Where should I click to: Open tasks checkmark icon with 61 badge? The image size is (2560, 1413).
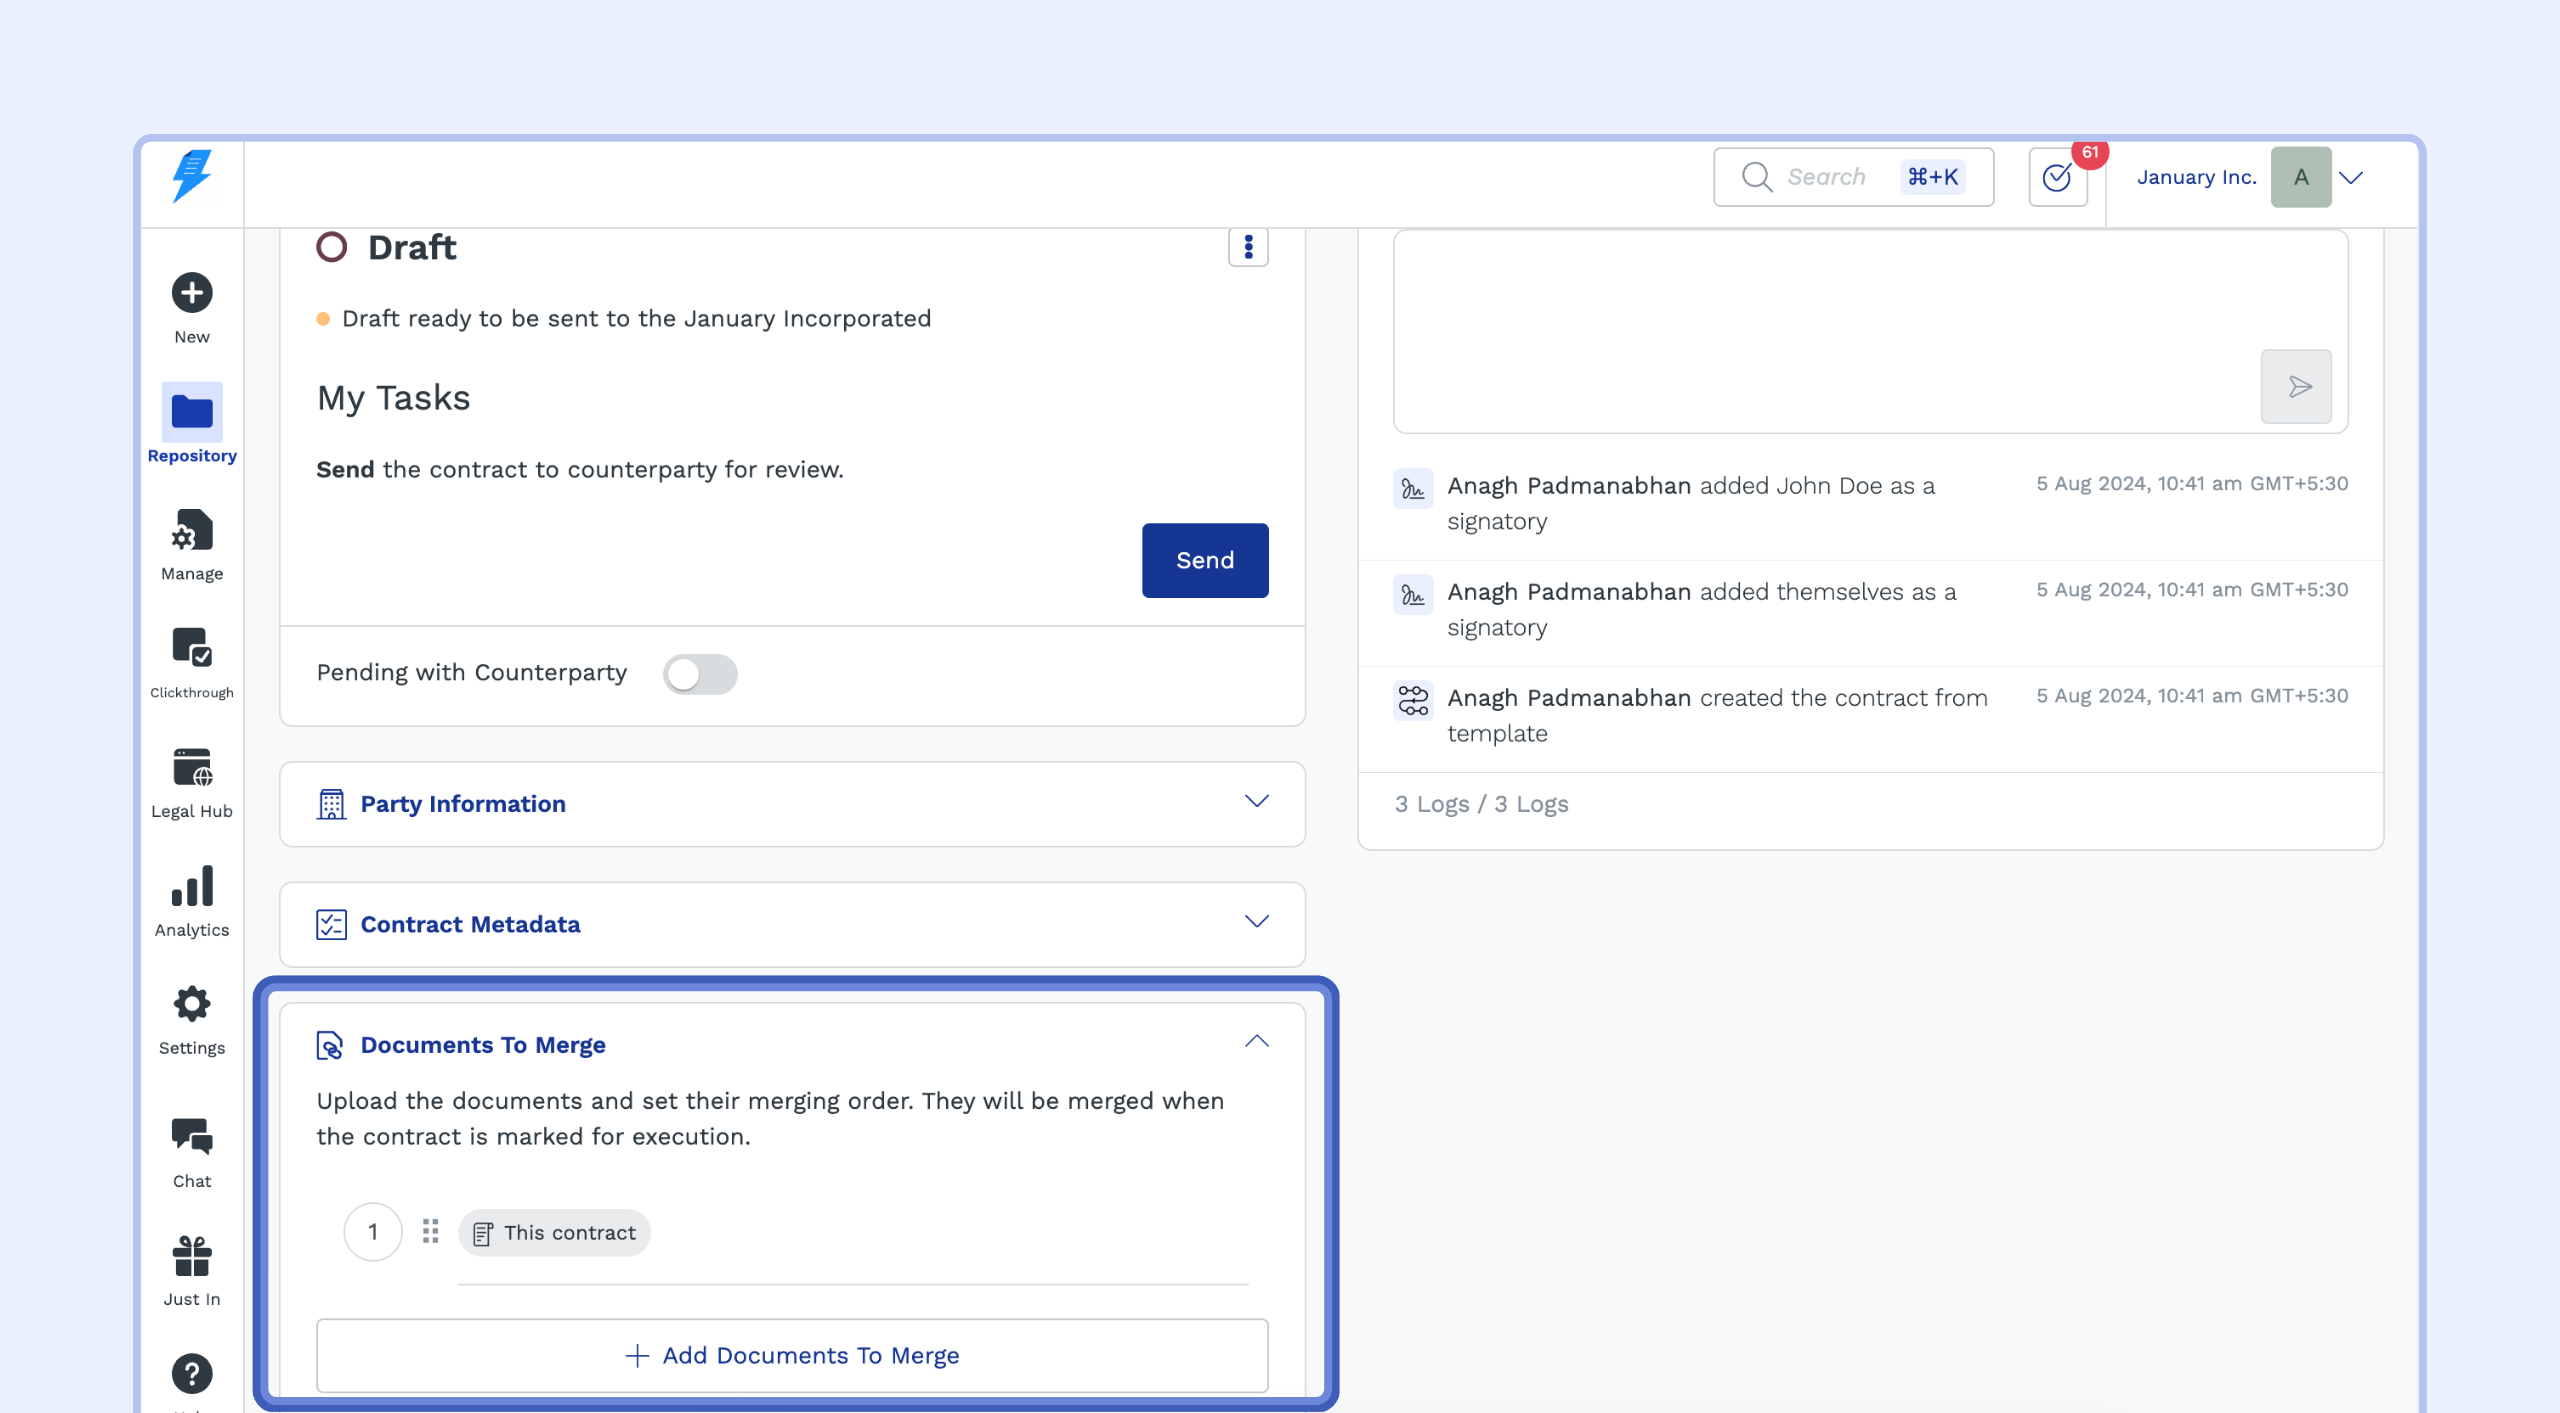pyautogui.click(x=2057, y=178)
